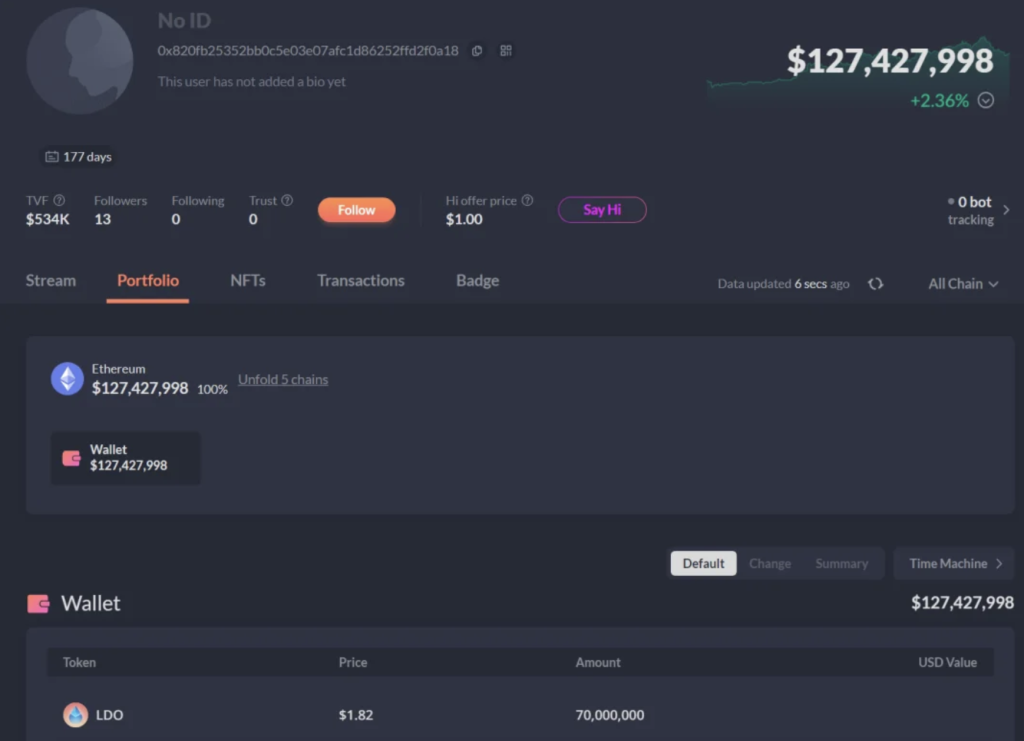
Task: Select the Portfolio tab
Action: click(x=148, y=281)
